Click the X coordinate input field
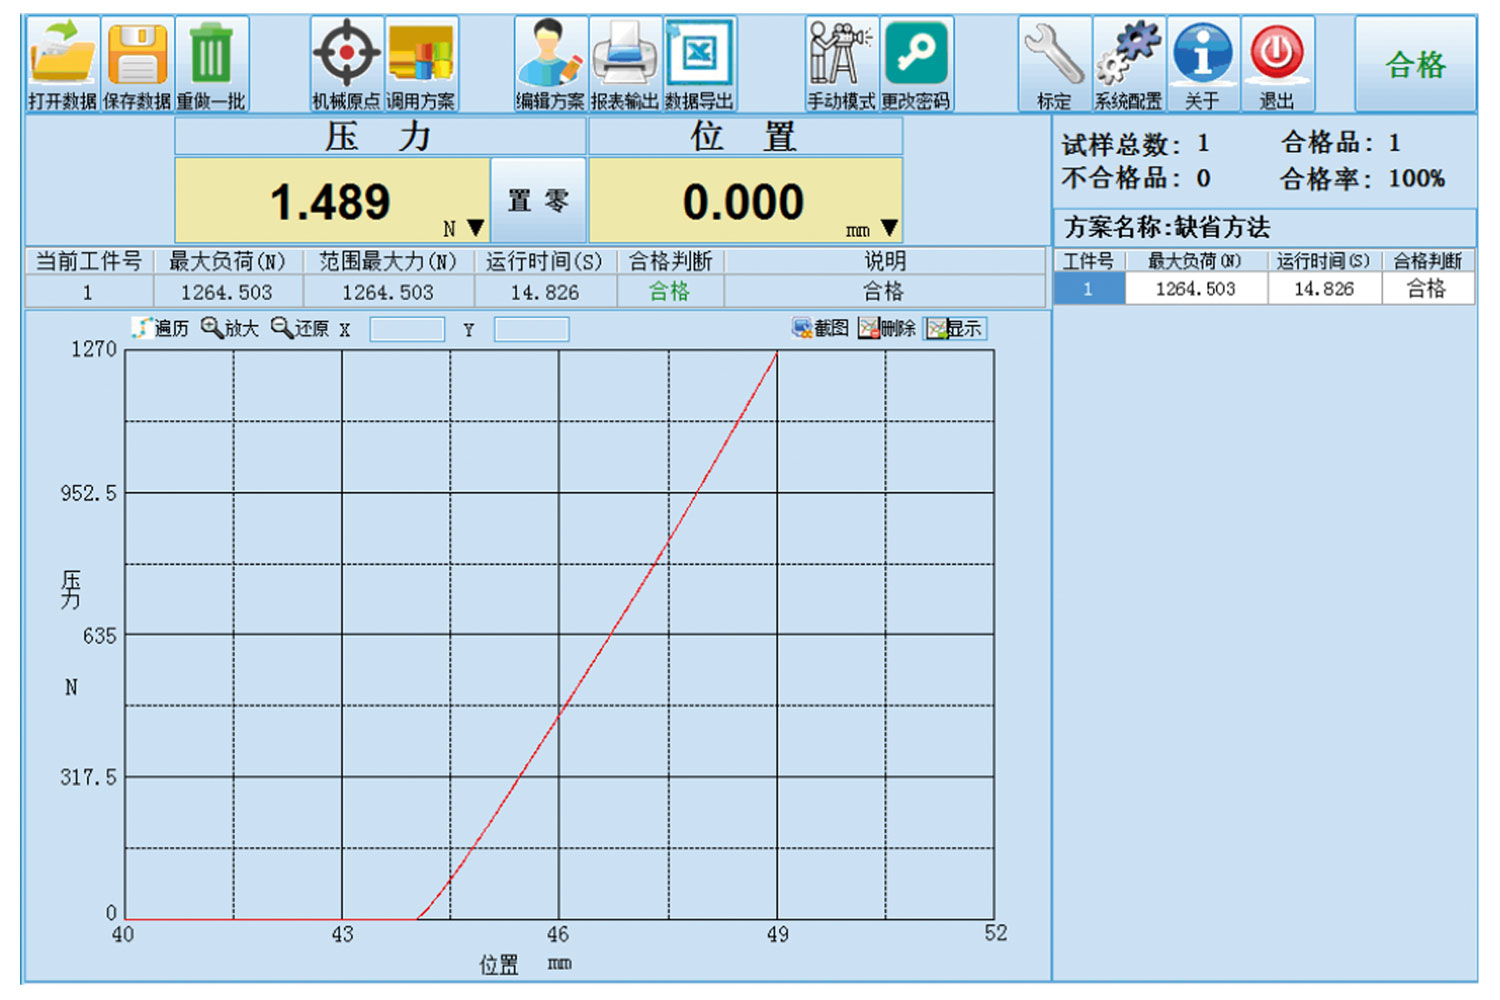The width and height of the screenshot is (1500, 1000). [x=407, y=329]
